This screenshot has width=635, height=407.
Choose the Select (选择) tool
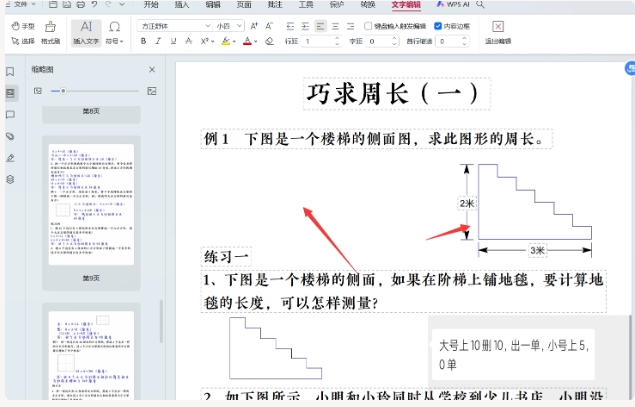click(x=23, y=41)
